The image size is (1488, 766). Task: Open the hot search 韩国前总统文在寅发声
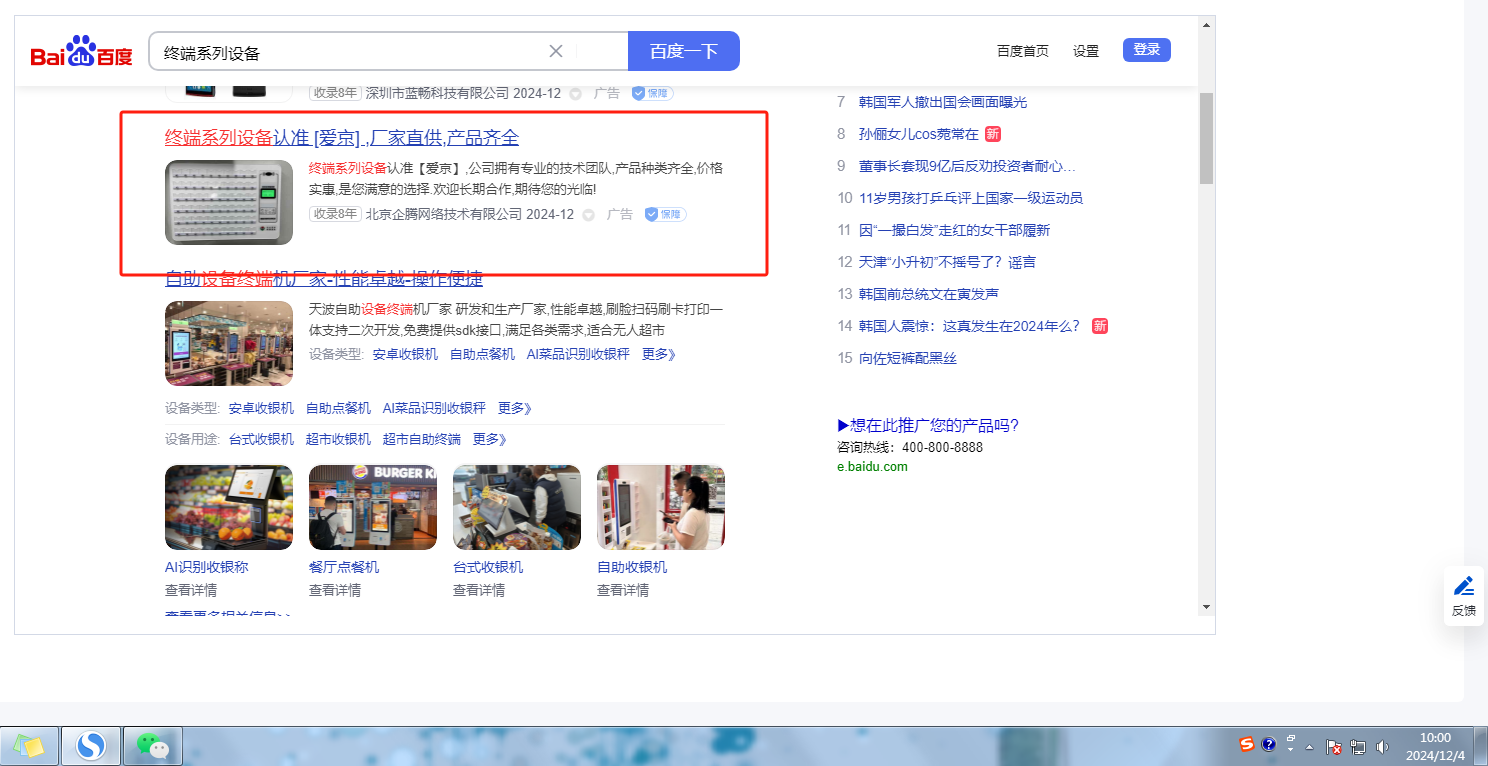click(x=929, y=294)
